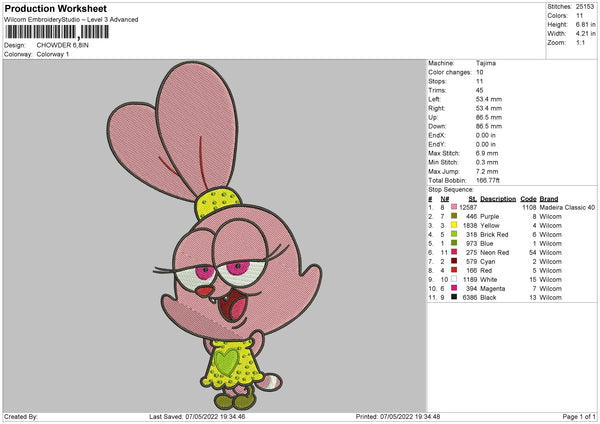This screenshot has width=600, height=424.
Task: Click the code '1108' in row 1
Action: [529, 207]
